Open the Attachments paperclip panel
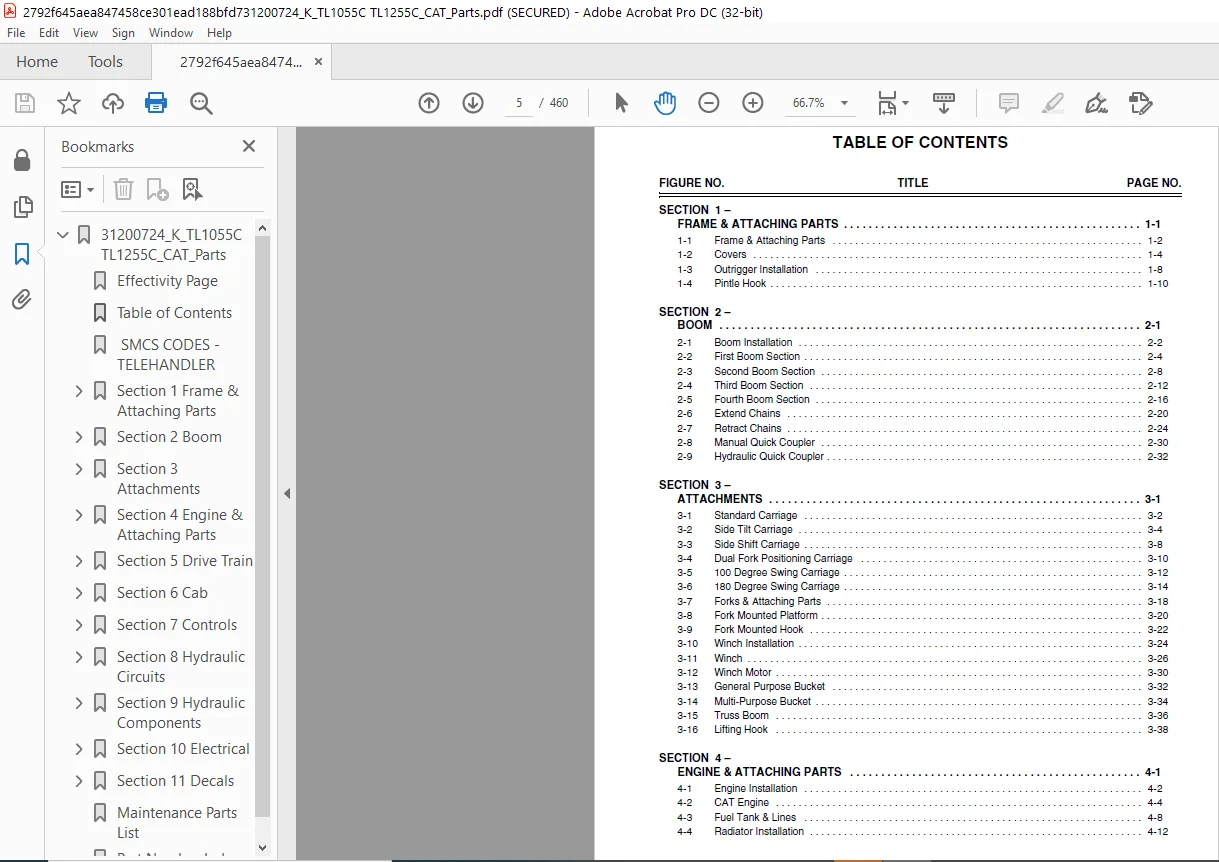The image size is (1219, 862). 21,299
